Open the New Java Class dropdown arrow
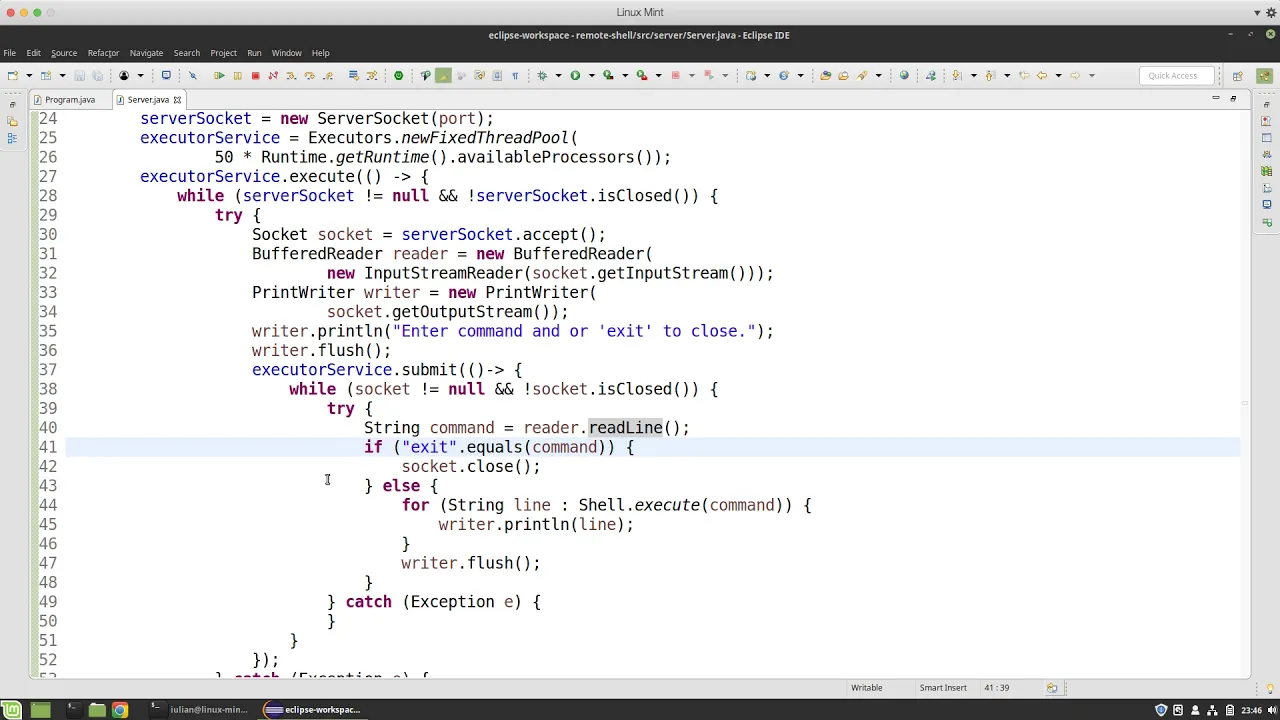The height and width of the screenshot is (720, 1280). [x=800, y=75]
